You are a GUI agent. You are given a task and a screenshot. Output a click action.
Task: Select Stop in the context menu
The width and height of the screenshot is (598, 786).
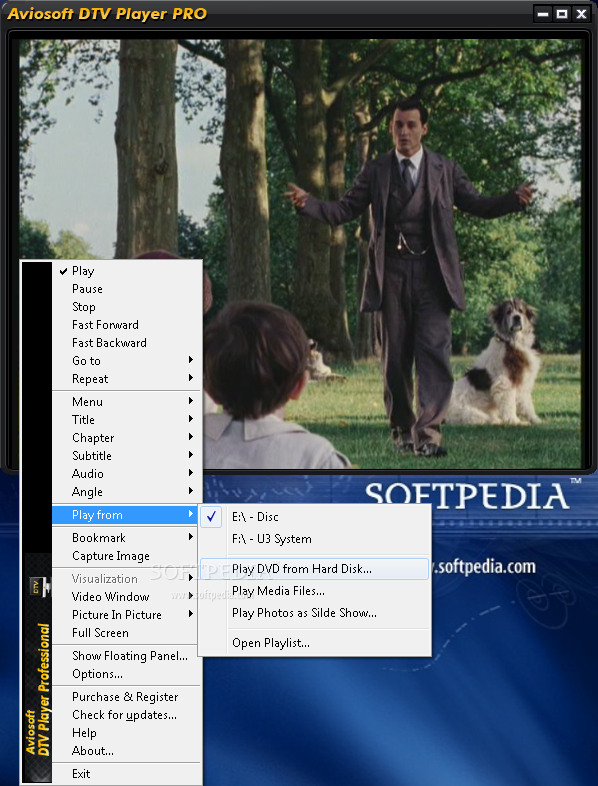[x=126, y=307]
